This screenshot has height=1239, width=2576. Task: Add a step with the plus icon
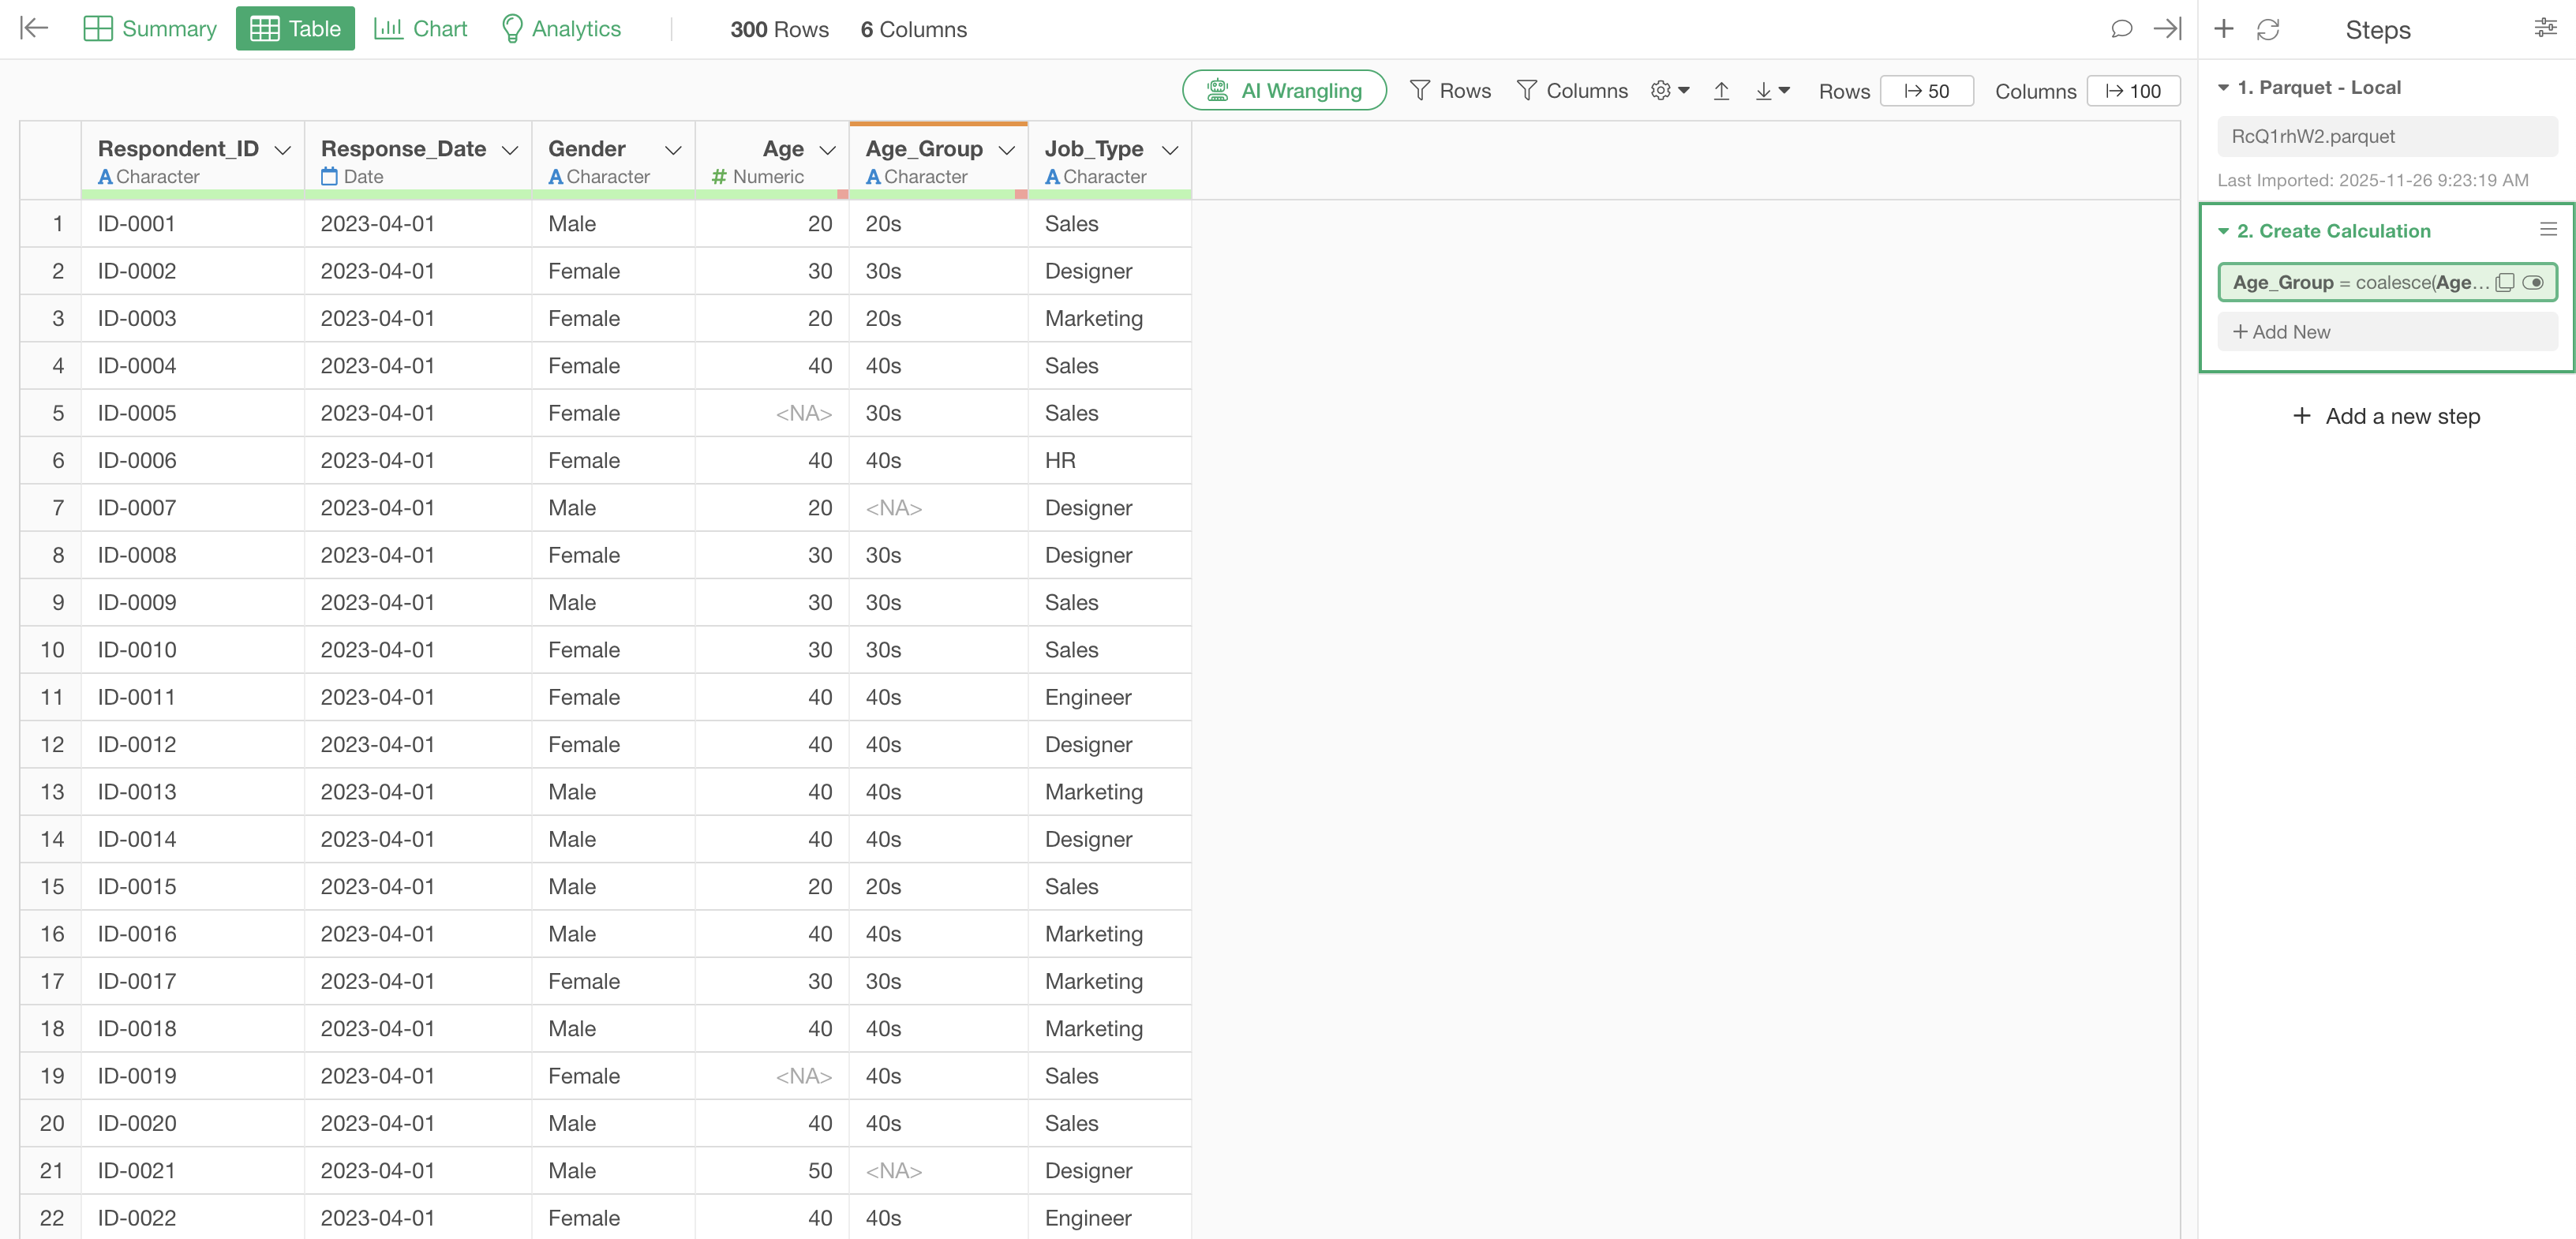2224,29
